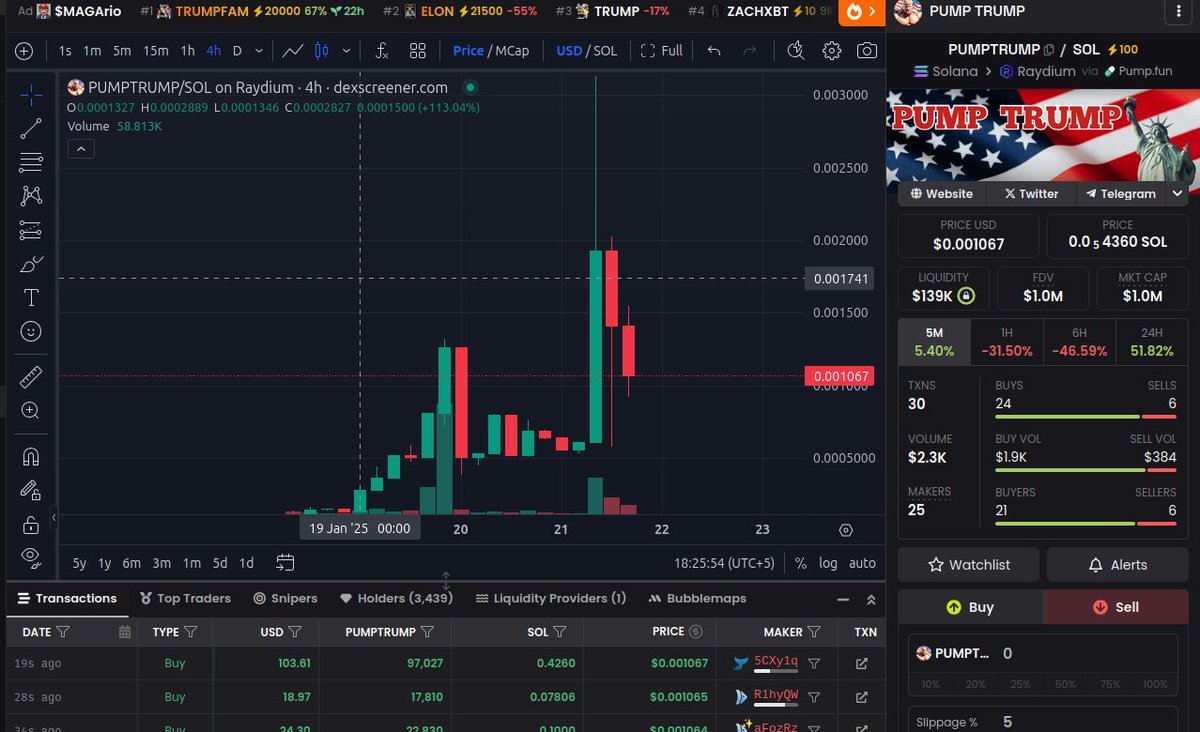1200x732 pixels.
Task: Hide all drawings with eye icon
Action: click(x=30, y=556)
